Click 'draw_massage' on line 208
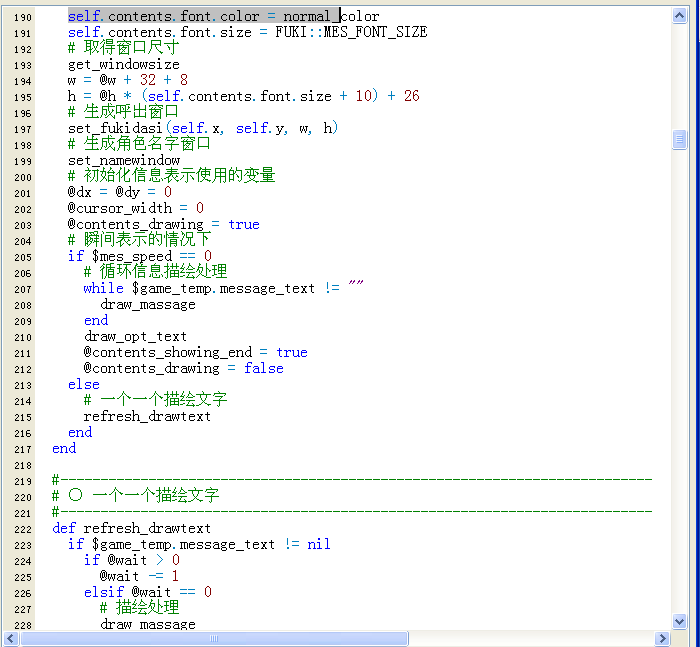Screen dimensions: 700x647 (148, 305)
